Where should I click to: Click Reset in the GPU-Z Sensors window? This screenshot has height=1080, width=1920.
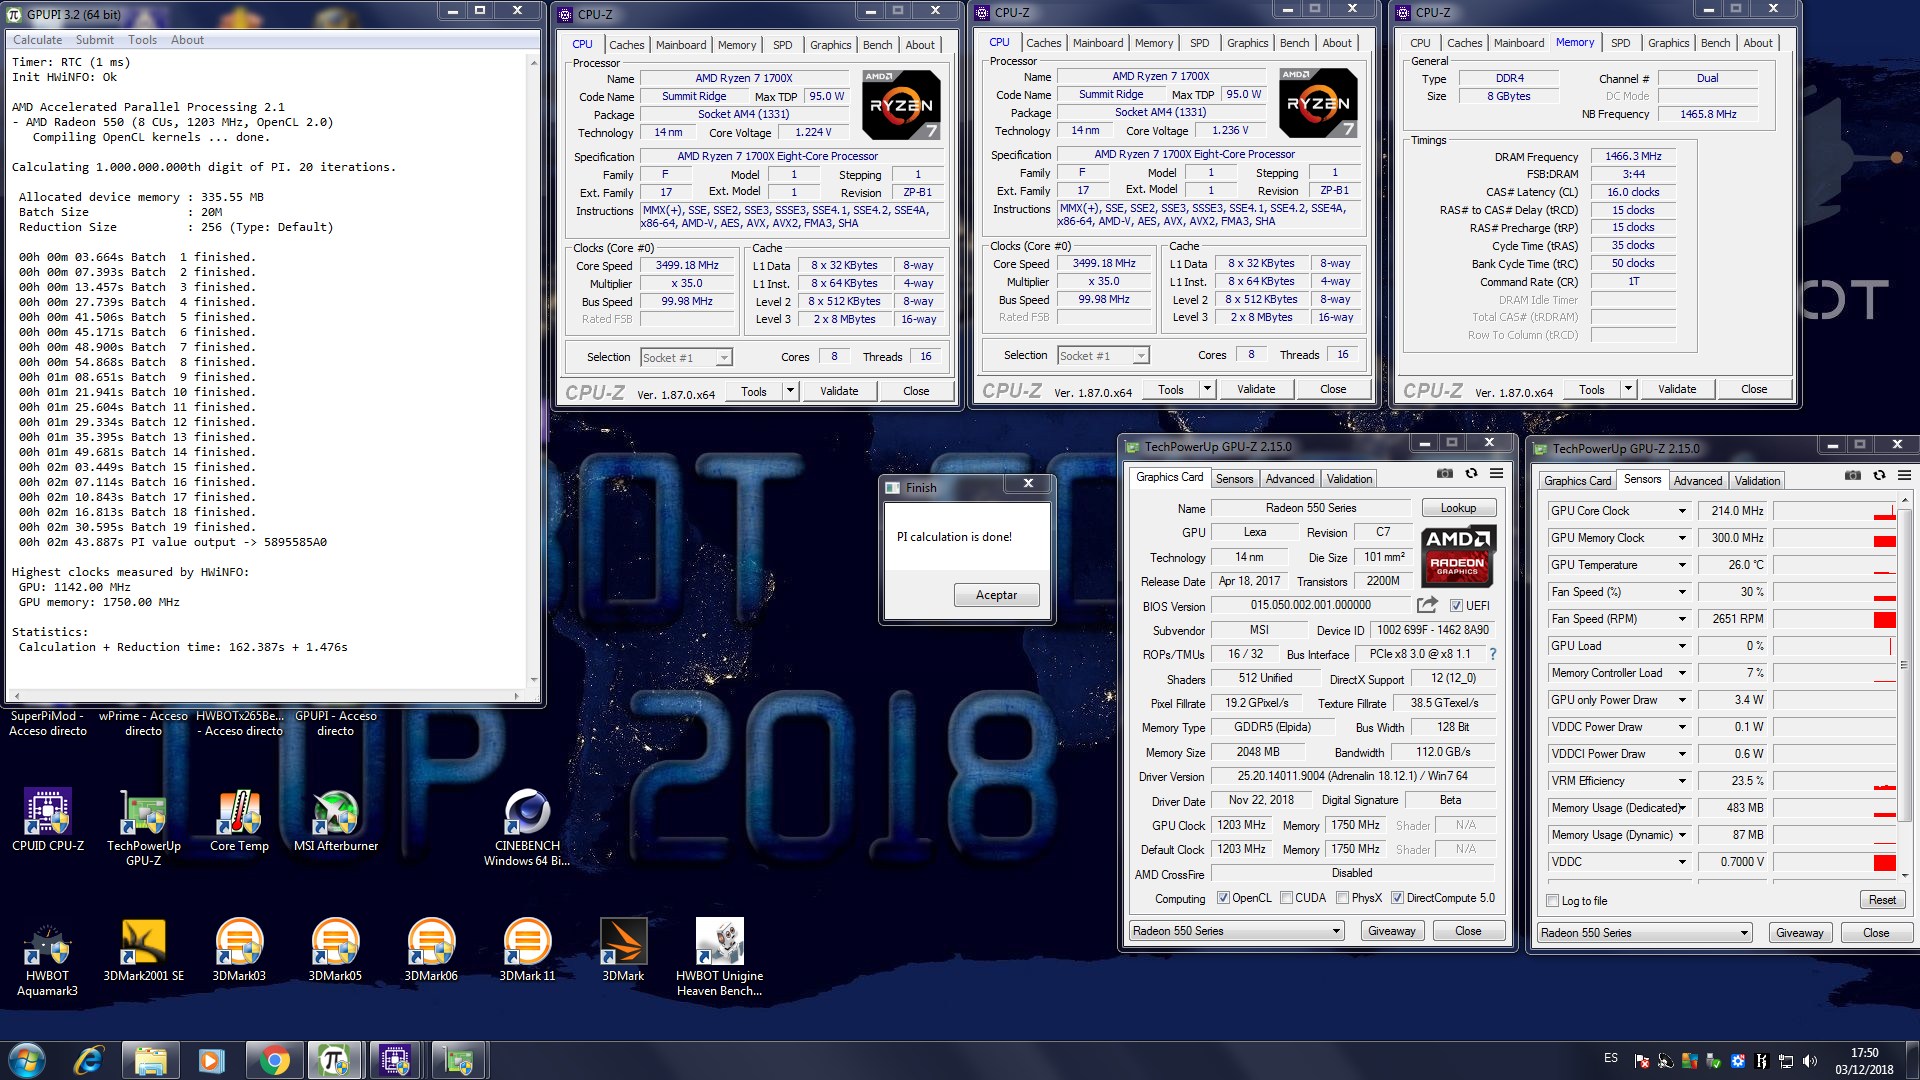[x=1882, y=900]
